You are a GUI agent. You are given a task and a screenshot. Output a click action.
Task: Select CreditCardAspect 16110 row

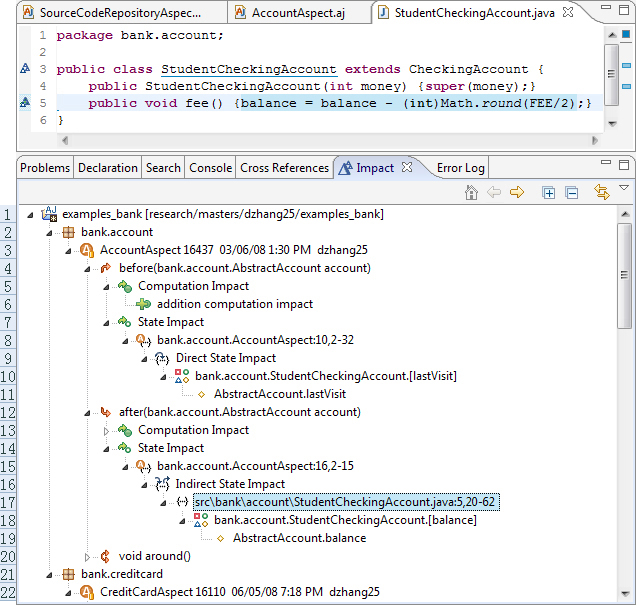tap(240, 592)
